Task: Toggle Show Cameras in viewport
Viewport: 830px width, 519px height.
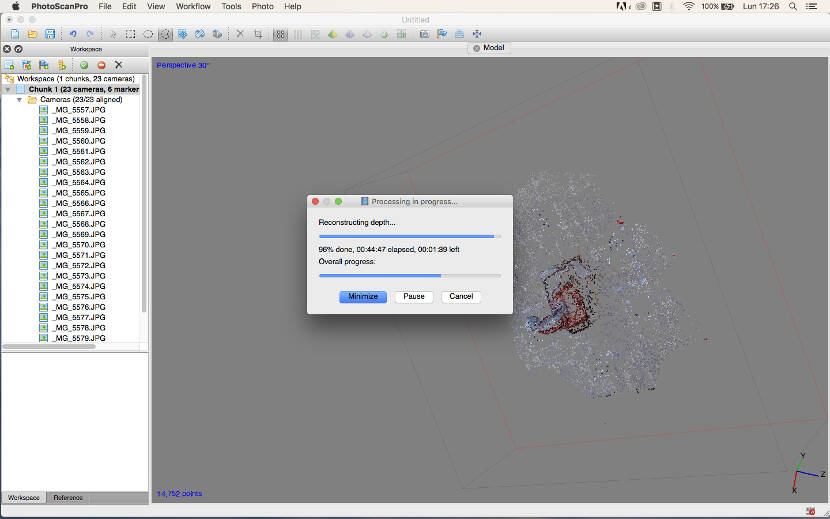Action: [x=425, y=34]
